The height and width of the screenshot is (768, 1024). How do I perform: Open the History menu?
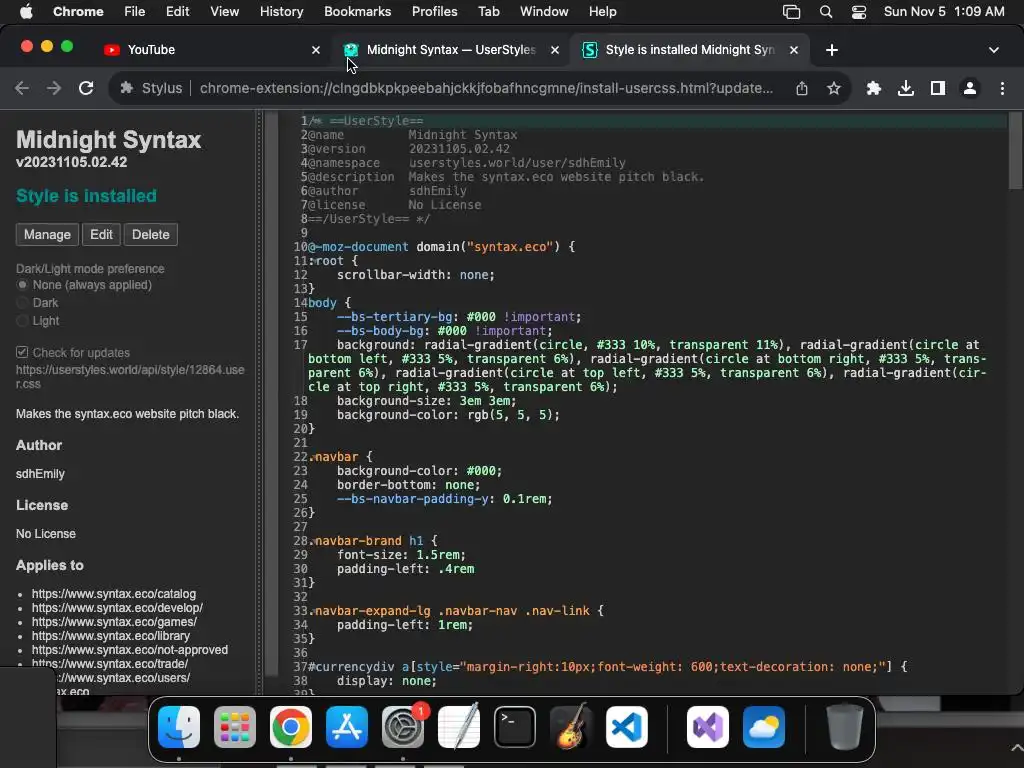(281, 12)
